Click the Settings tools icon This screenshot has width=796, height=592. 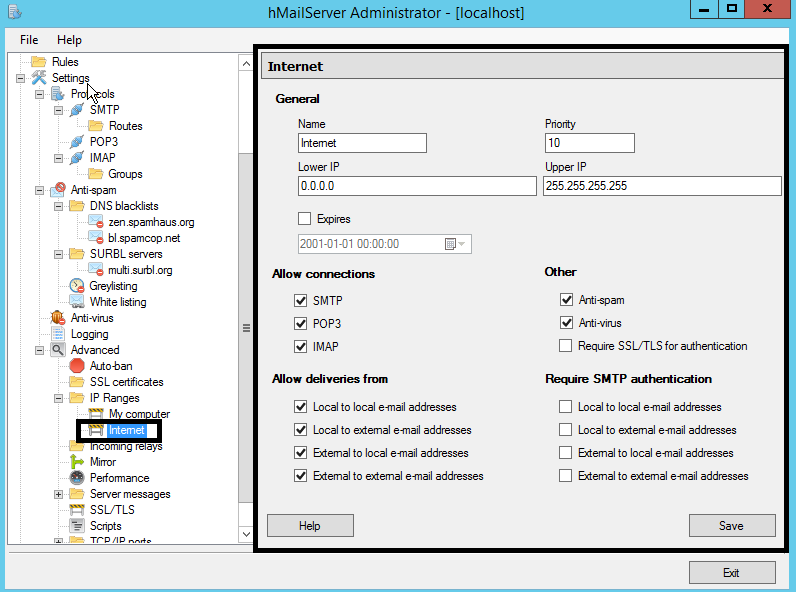coord(39,78)
